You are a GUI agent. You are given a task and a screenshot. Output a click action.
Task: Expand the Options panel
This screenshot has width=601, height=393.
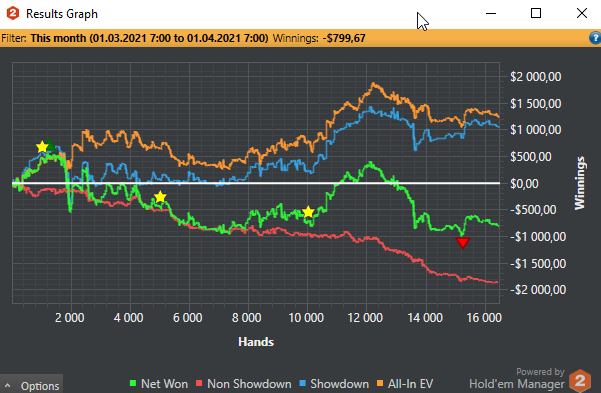click(x=32, y=385)
